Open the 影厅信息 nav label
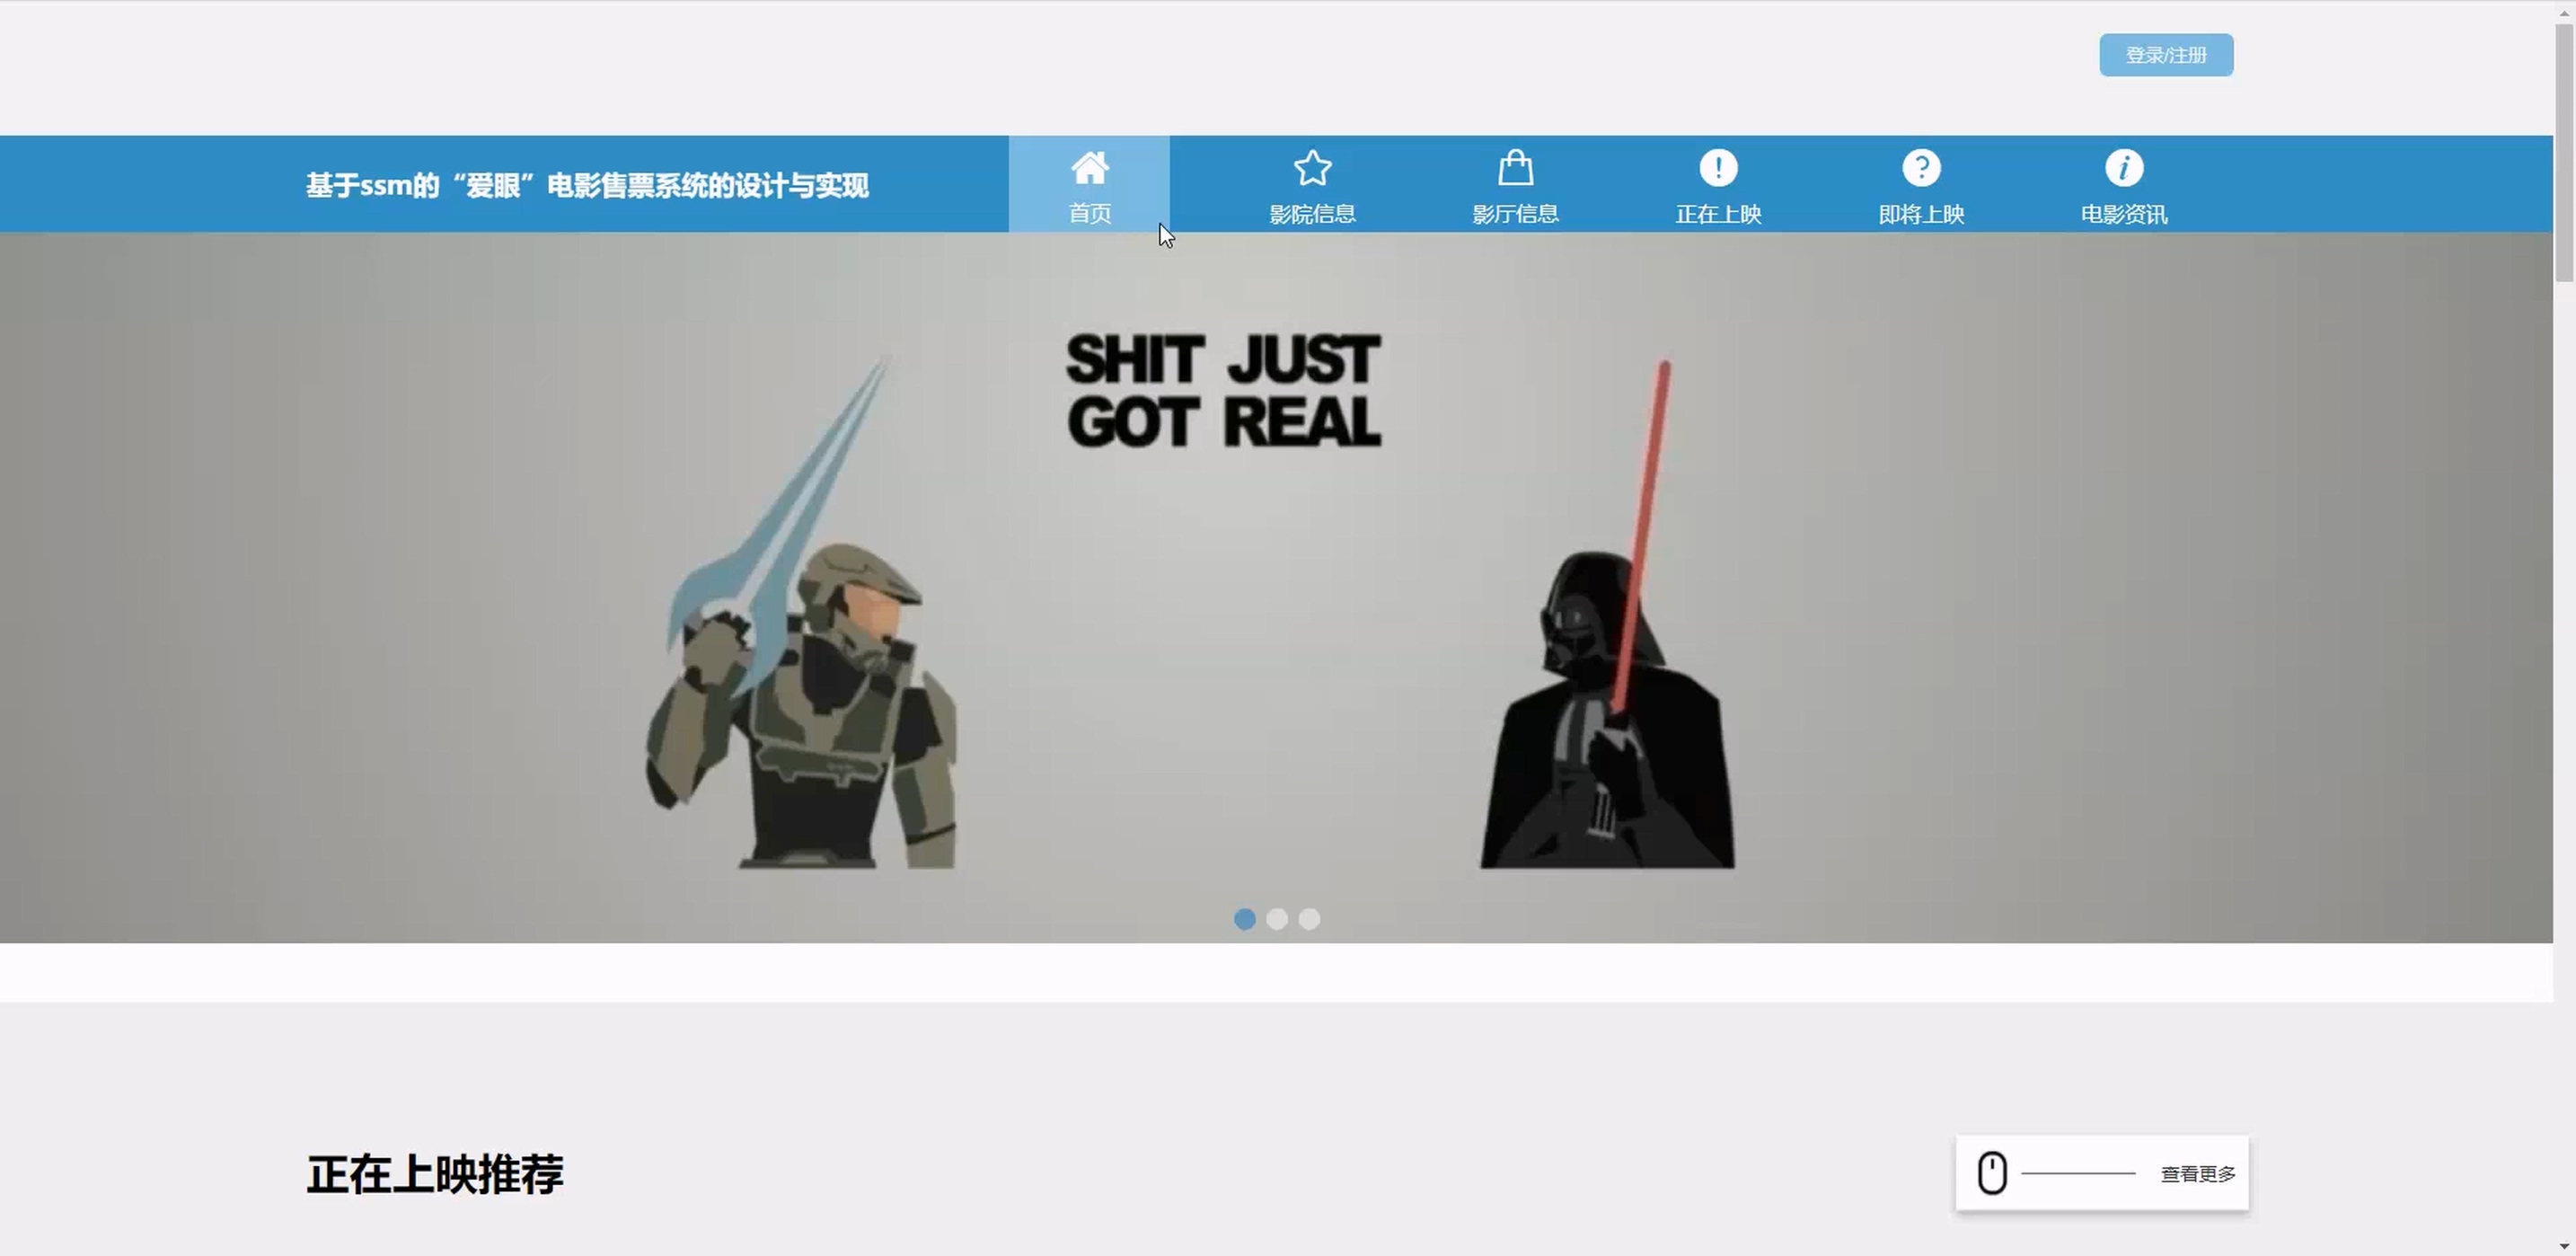 (x=1515, y=214)
